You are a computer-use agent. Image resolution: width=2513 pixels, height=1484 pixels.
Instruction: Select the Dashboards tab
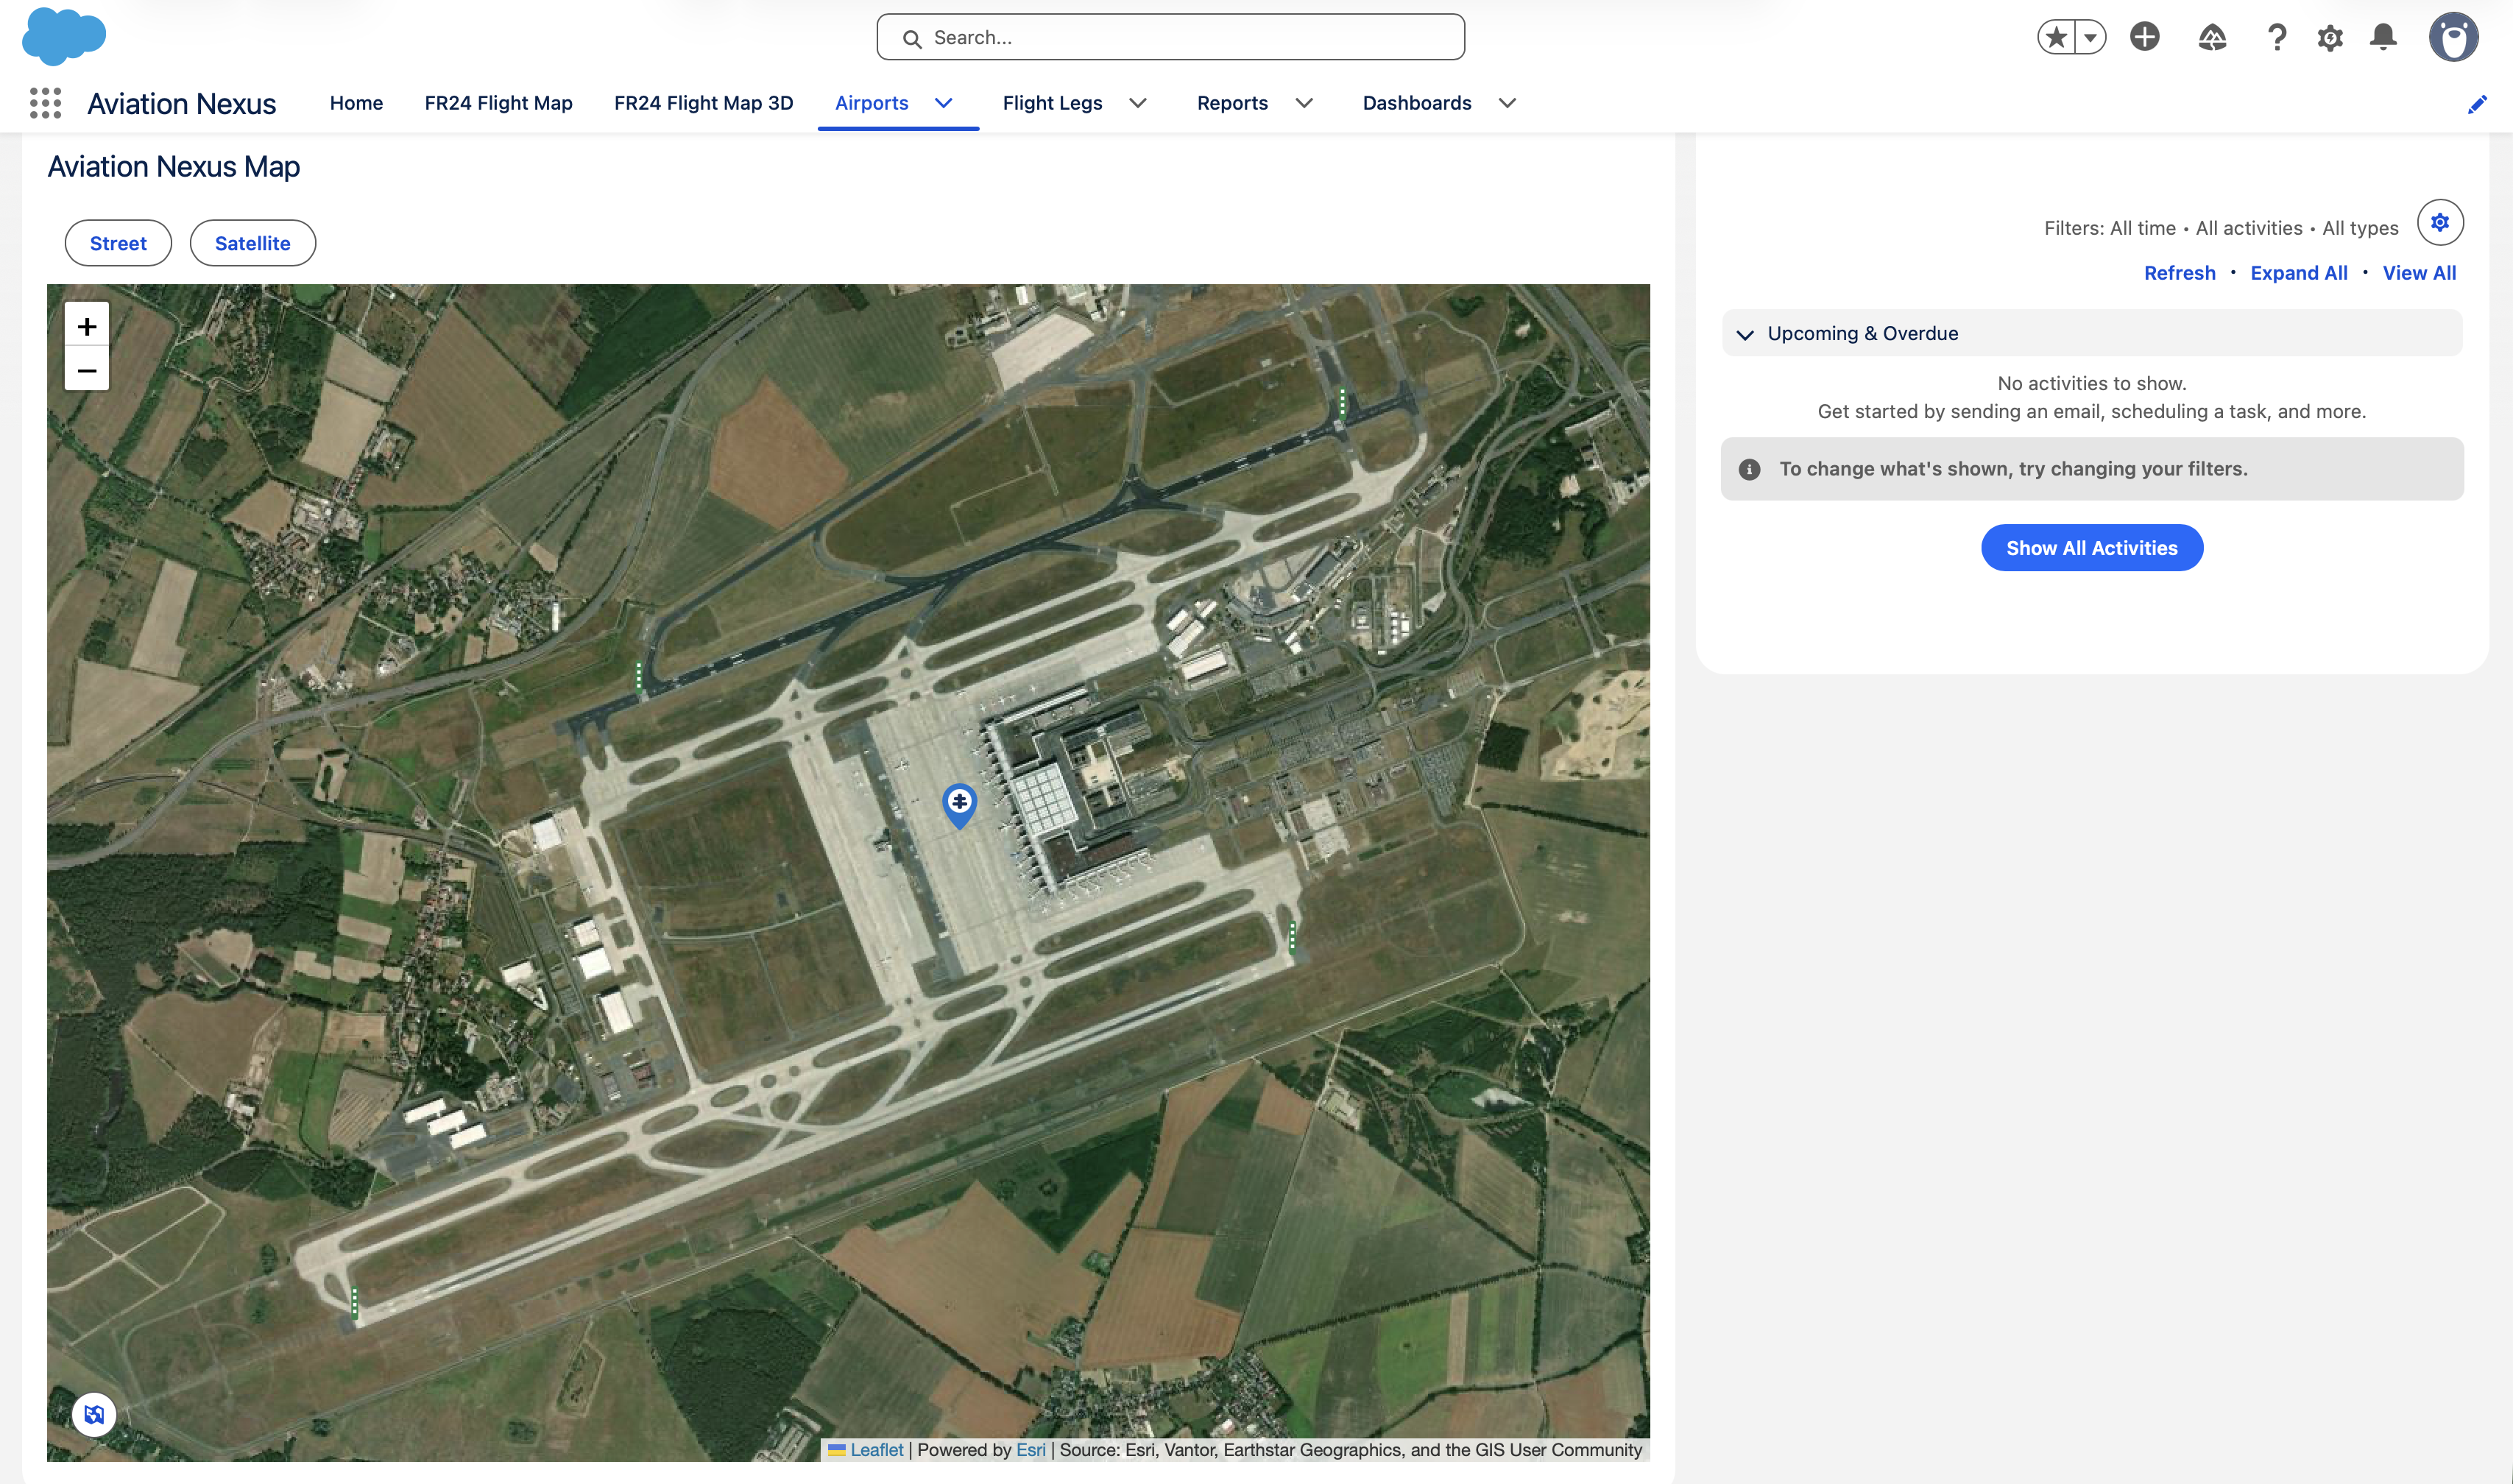[1417, 103]
